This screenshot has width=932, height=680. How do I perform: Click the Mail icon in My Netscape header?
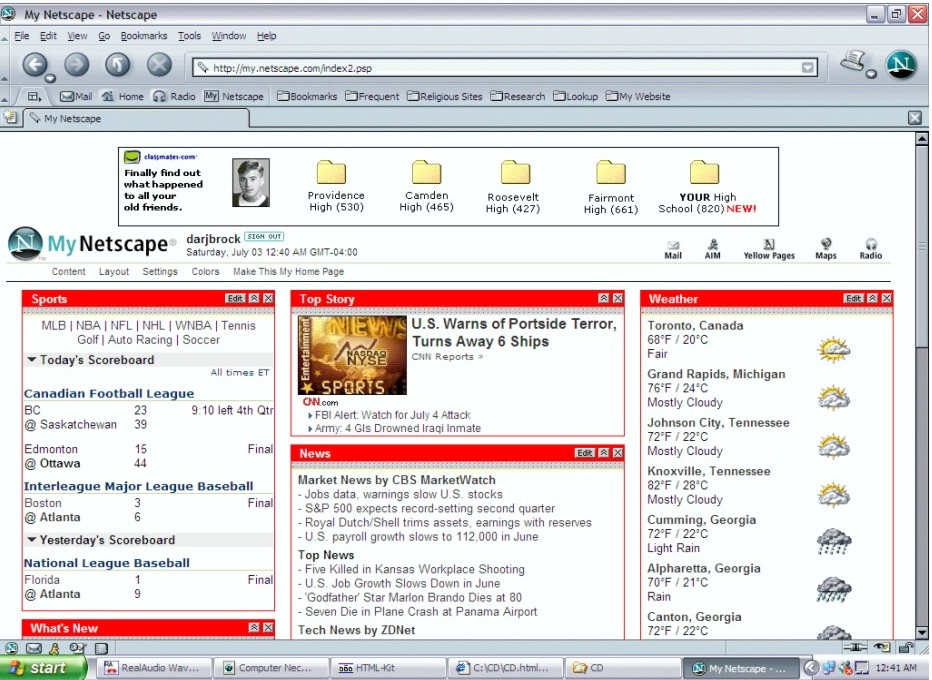(x=673, y=250)
